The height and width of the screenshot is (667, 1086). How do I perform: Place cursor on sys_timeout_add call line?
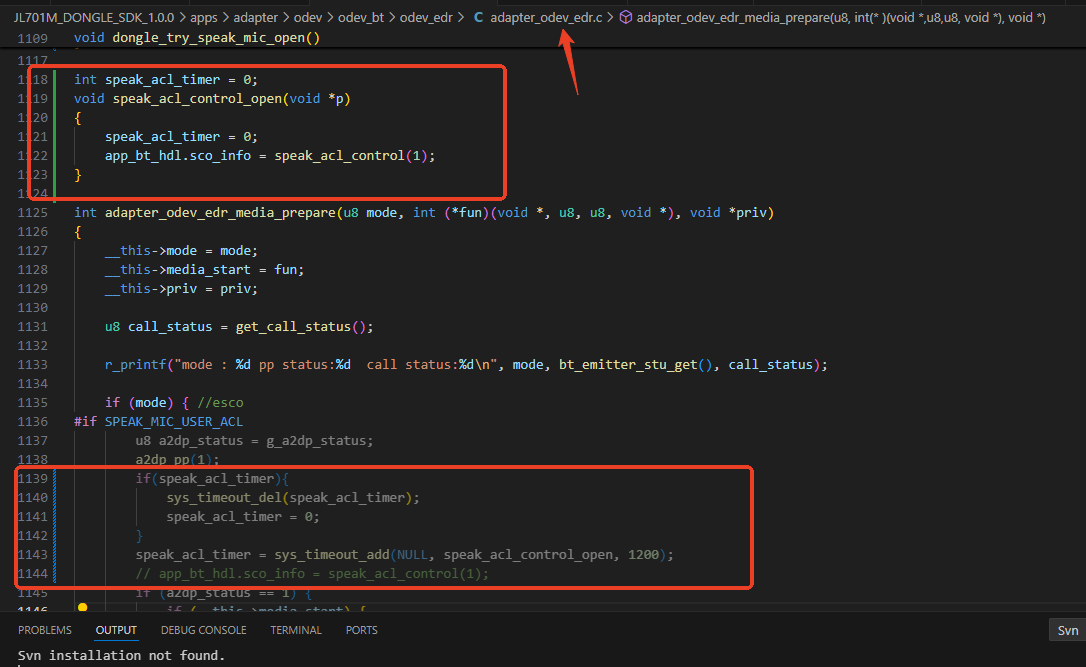click(404, 555)
